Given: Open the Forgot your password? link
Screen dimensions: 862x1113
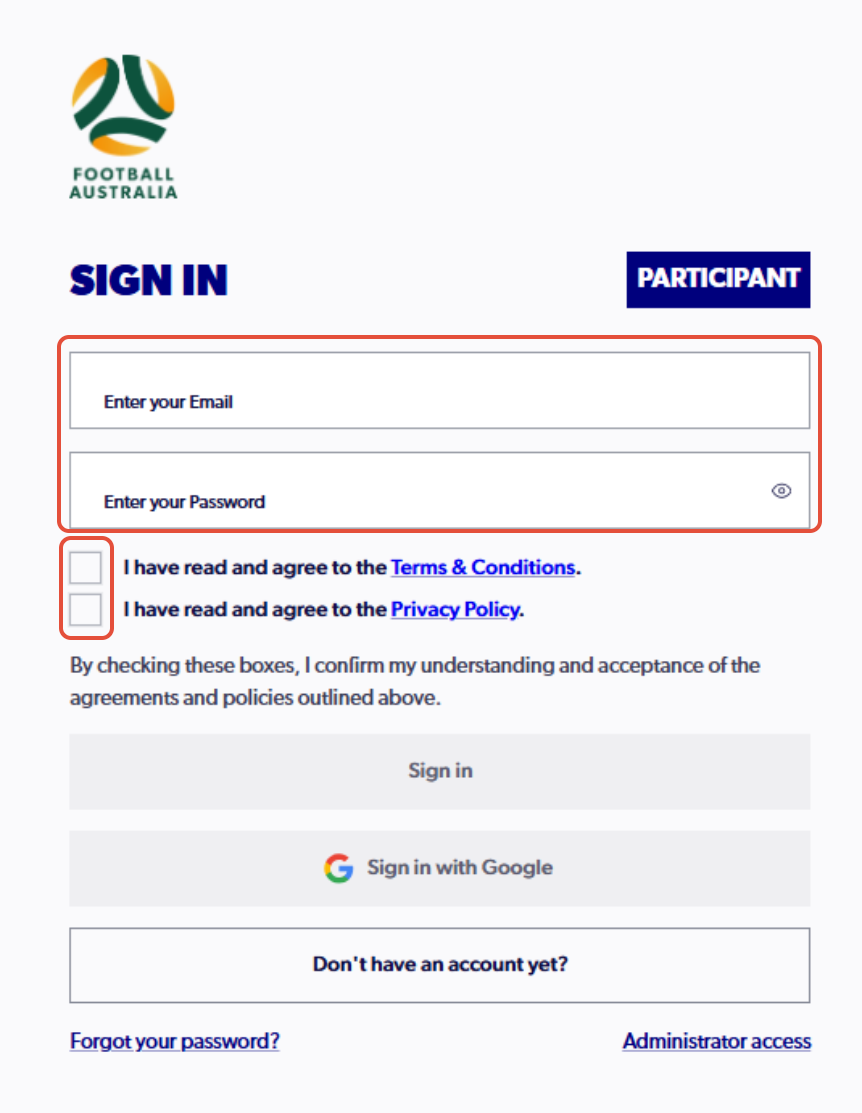Looking at the screenshot, I should pyautogui.click(x=175, y=1041).
